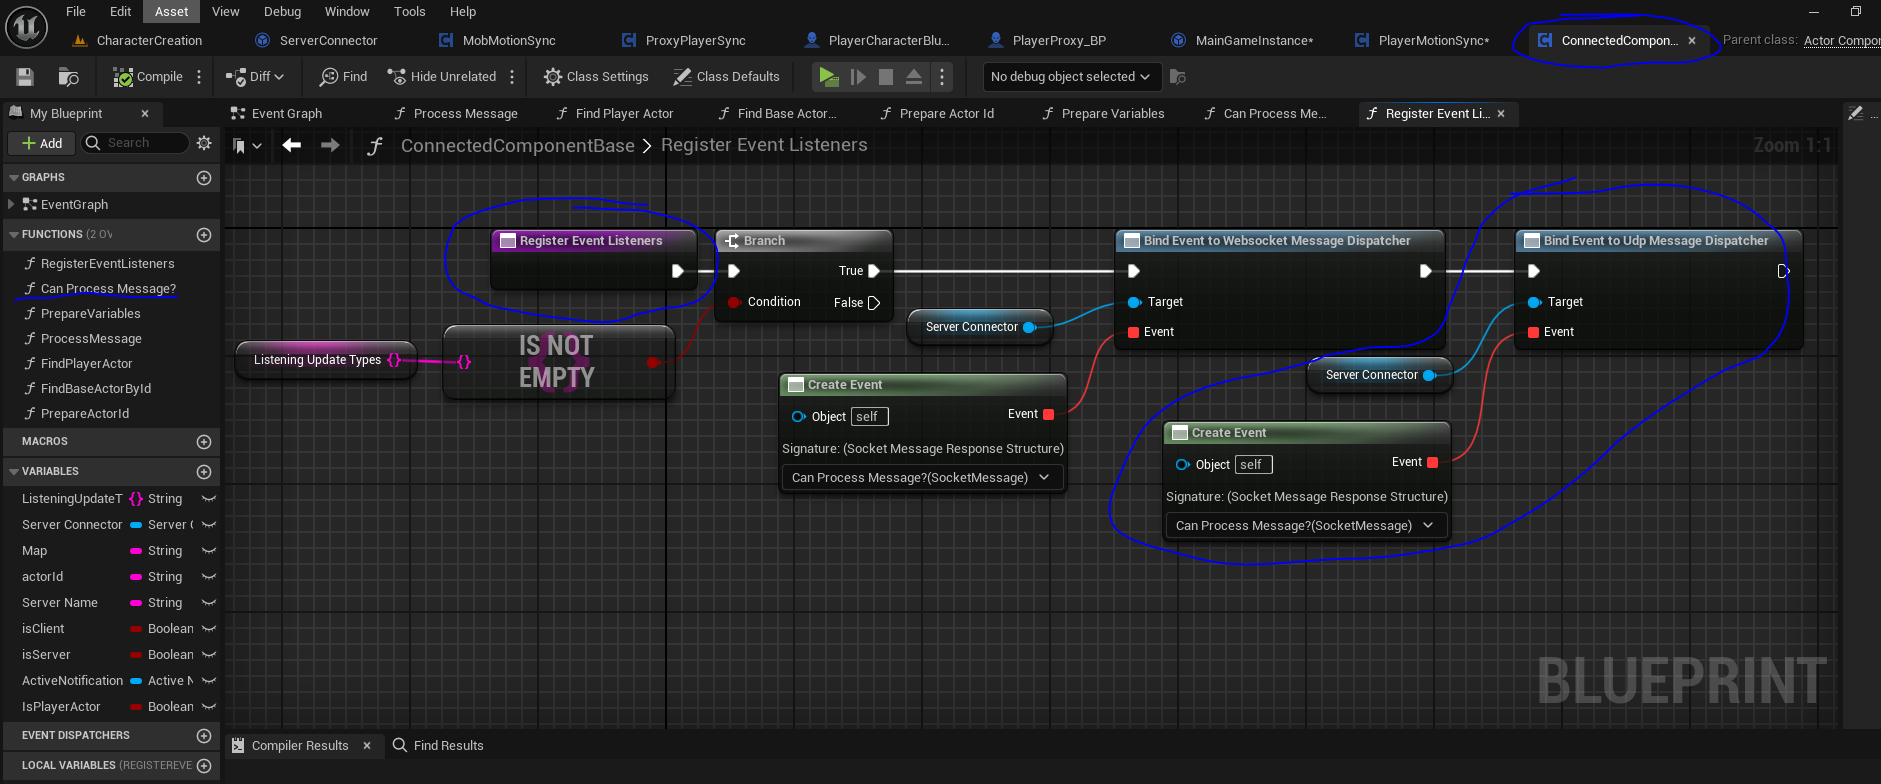Switch to the ServerConnector asset tab

pos(317,41)
